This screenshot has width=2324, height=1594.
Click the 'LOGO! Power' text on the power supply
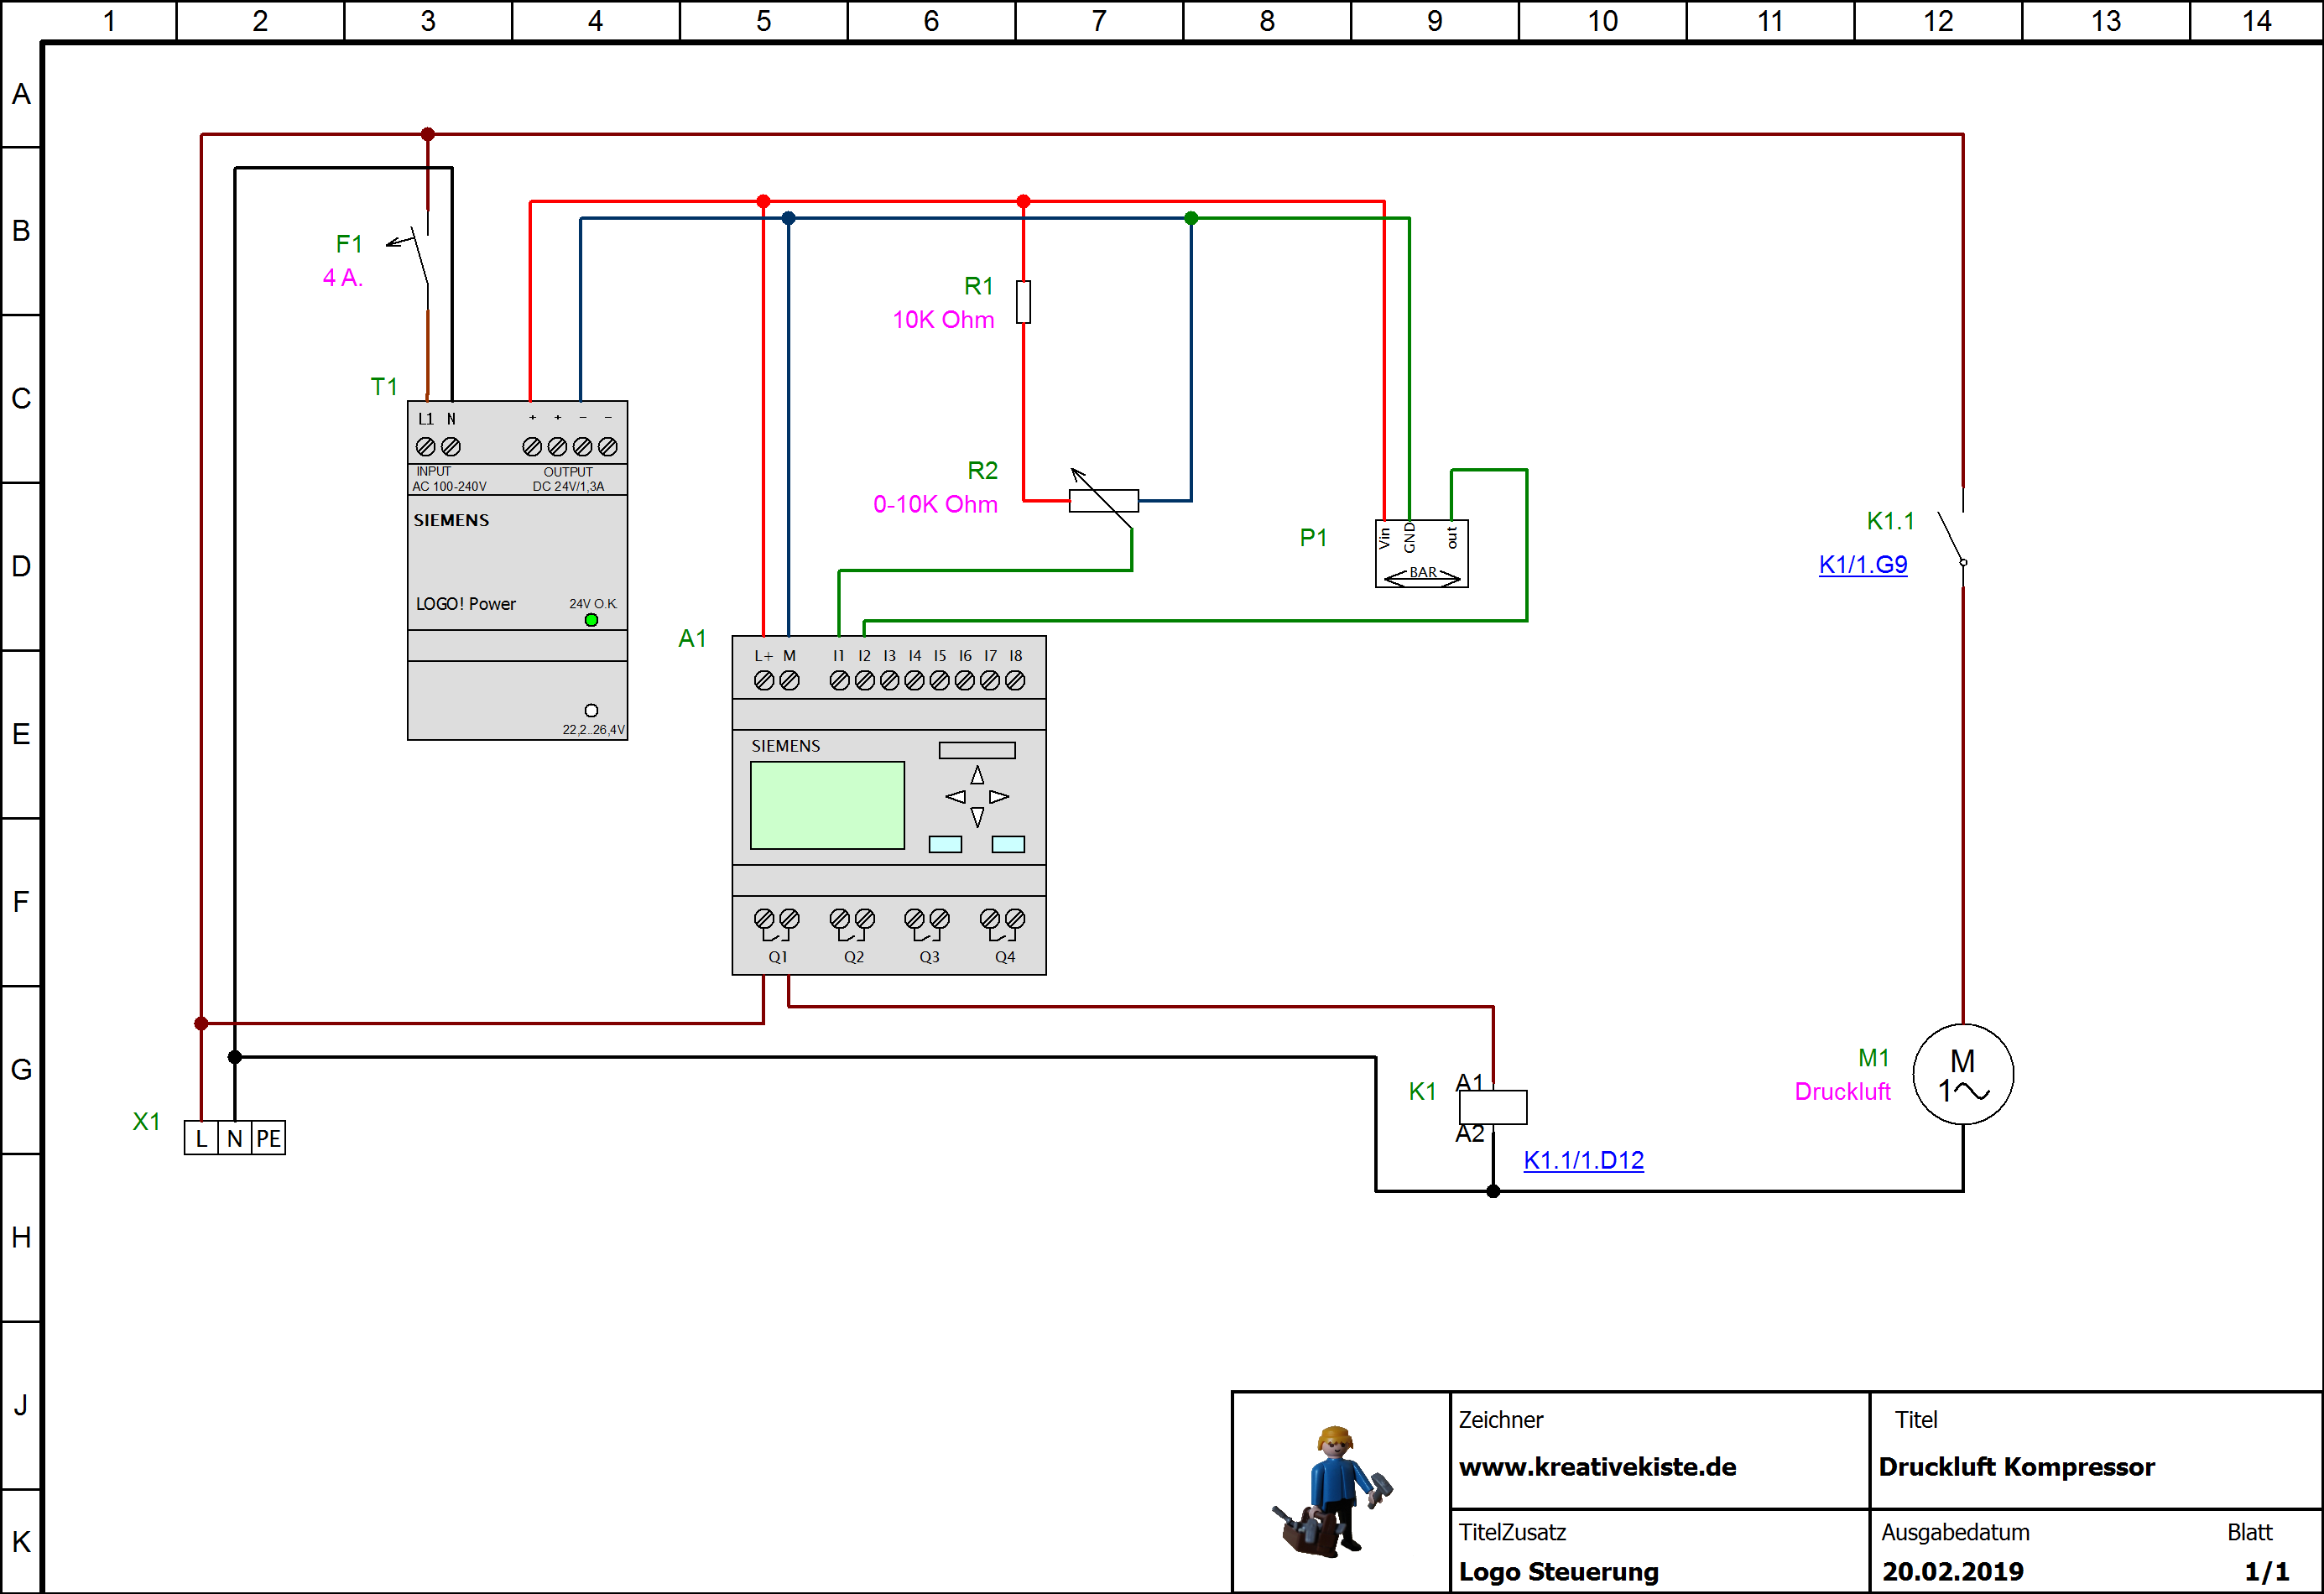pos(465,604)
